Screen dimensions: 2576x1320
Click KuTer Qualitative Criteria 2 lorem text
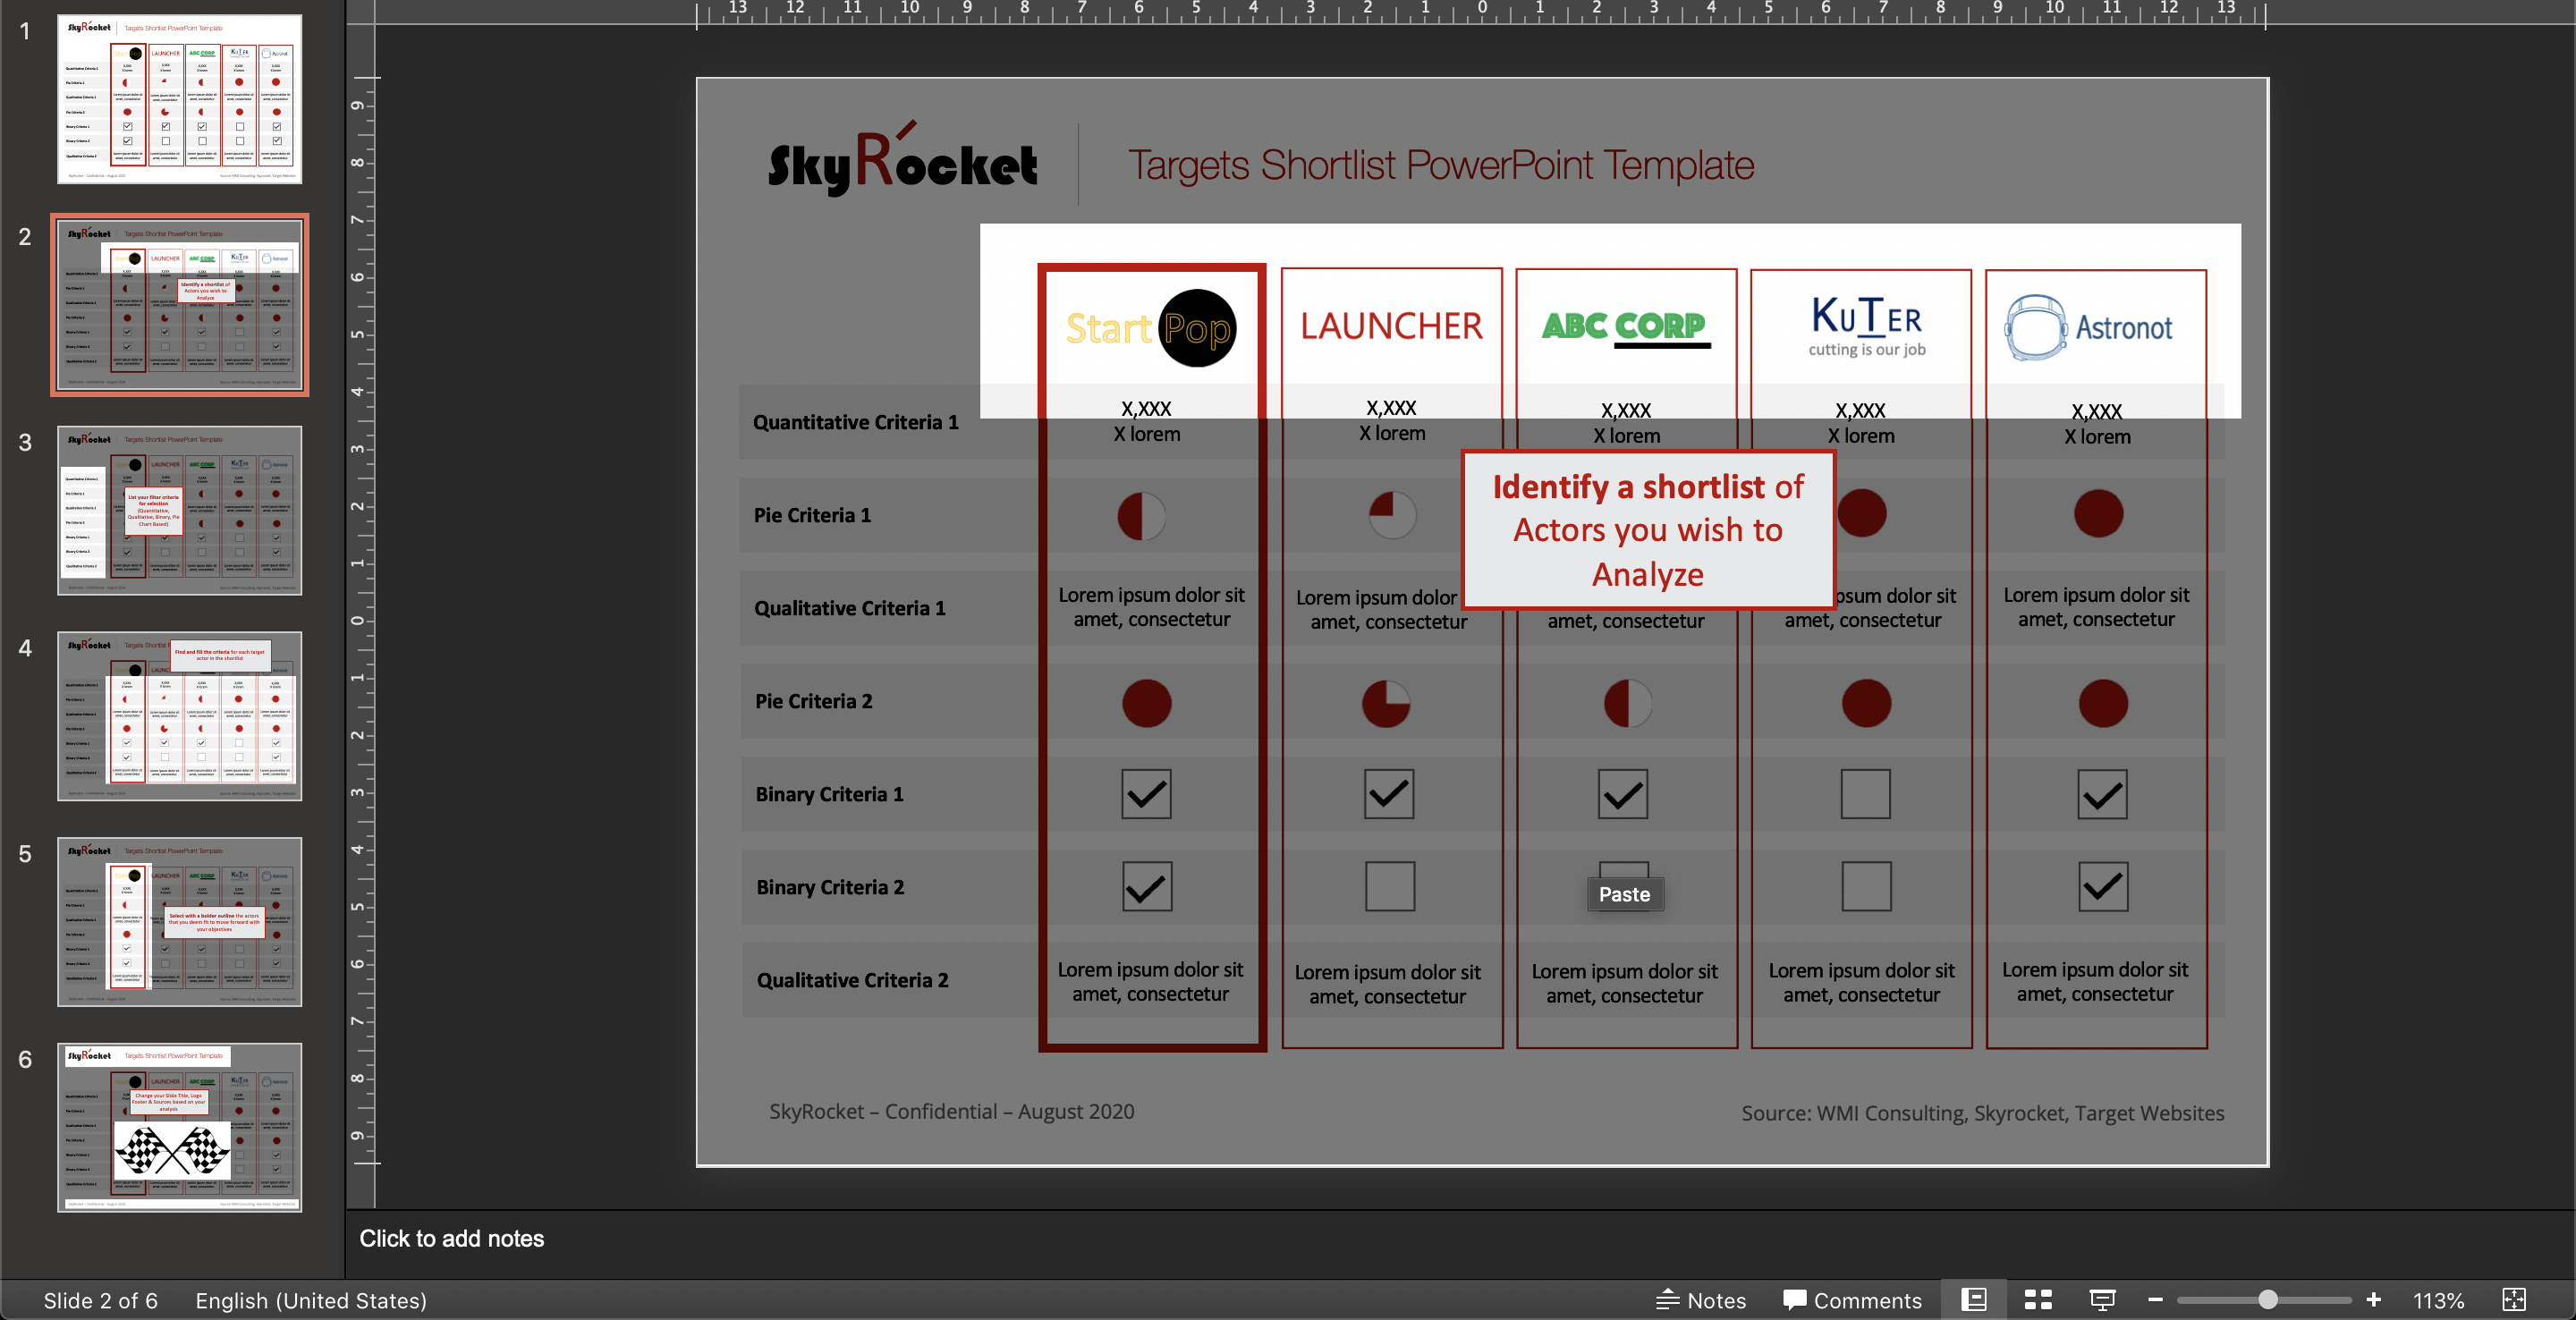pyautogui.click(x=1862, y=982)
